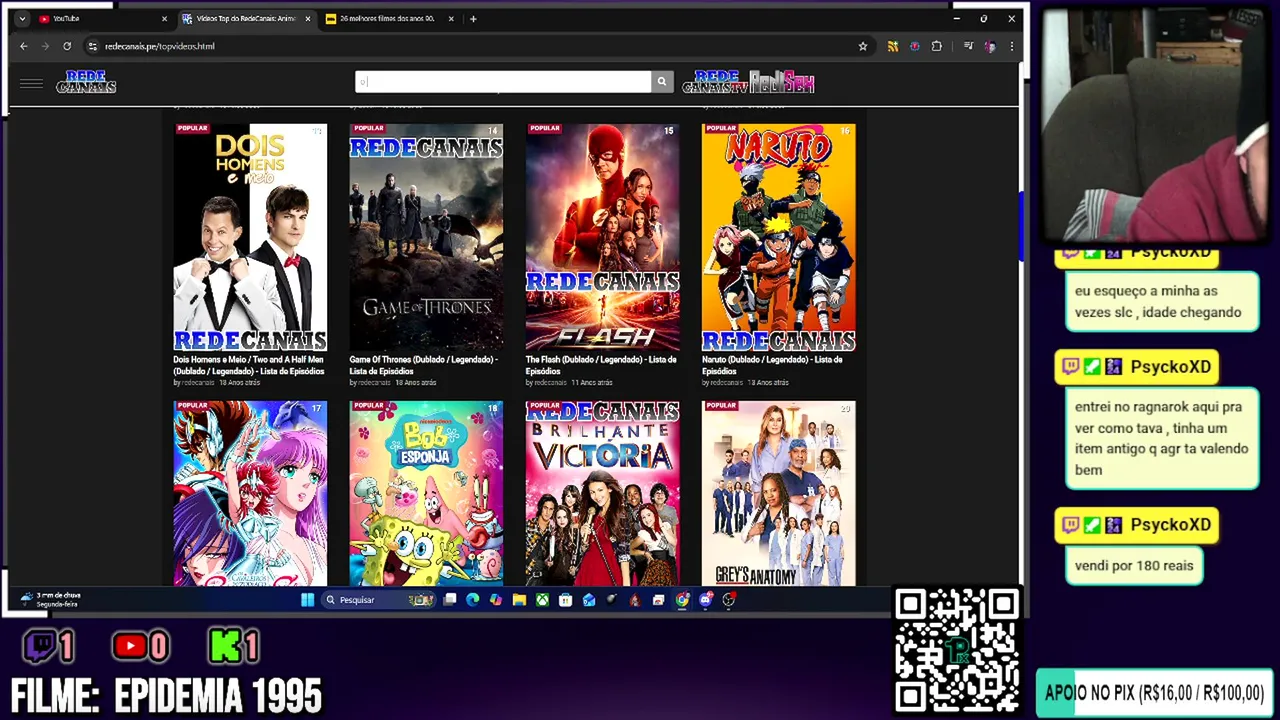
Task: Switch to the YouTube tab
Action: [101, 19]
